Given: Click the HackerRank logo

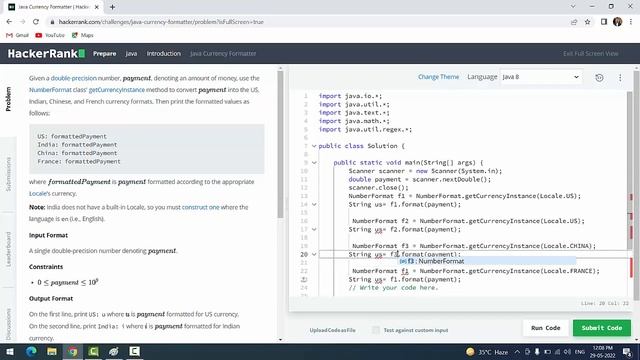Looking at the screenshot, I should pos(46,53).
